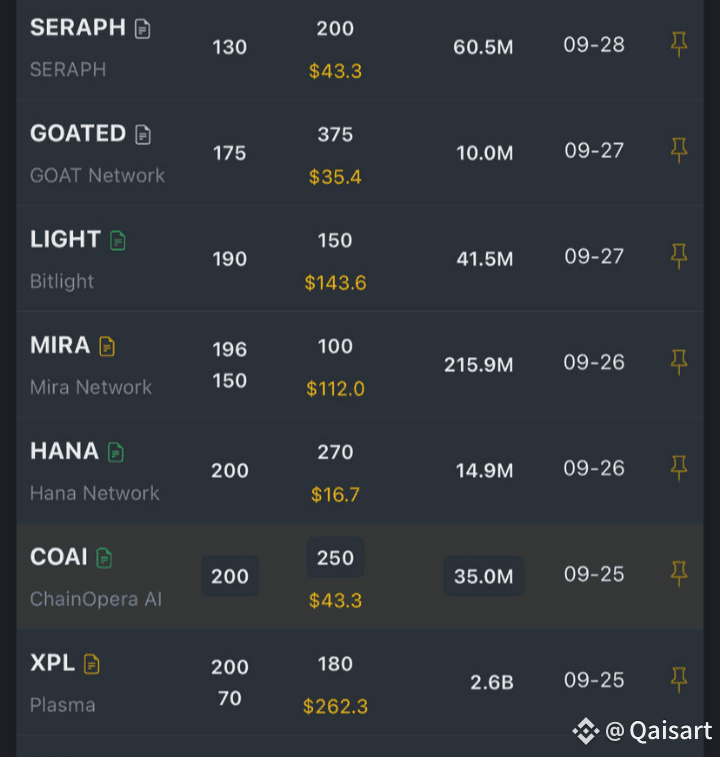720x757 pixels.
Task: Open the Binance Qaisart watermark logo
Action: (x=585, y=731)
